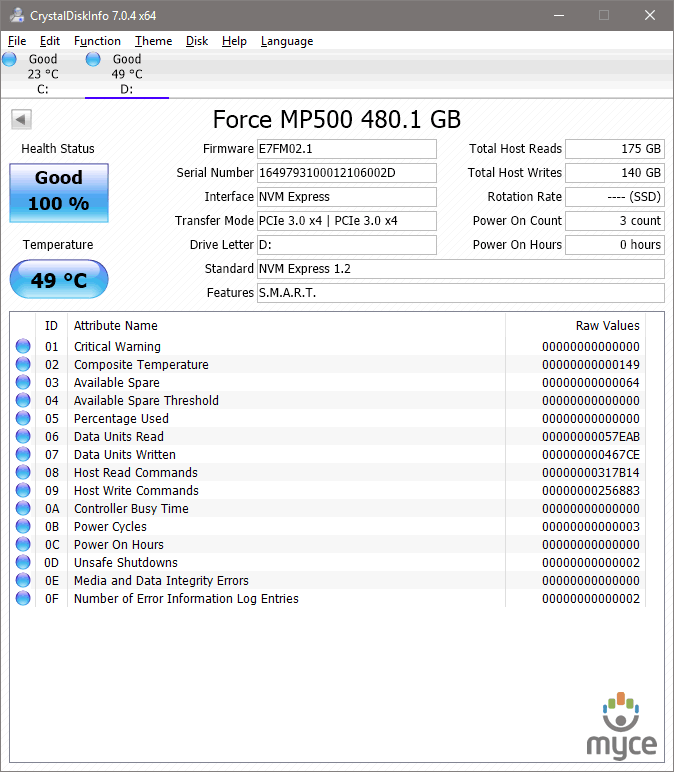This screenshot has height=772, width=674.
Task: Click status icon for Controller Busy Time row
Action: coord(23,508)
